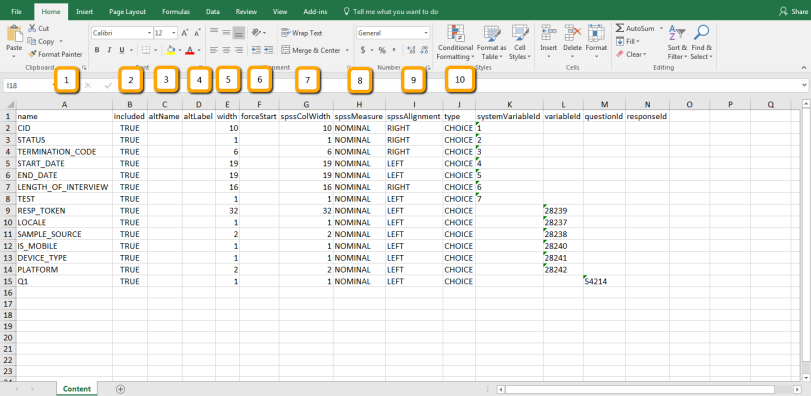Expand the Fill dropdown in Editing
Viewport: 811px width, 396px height.
point(638,41)
